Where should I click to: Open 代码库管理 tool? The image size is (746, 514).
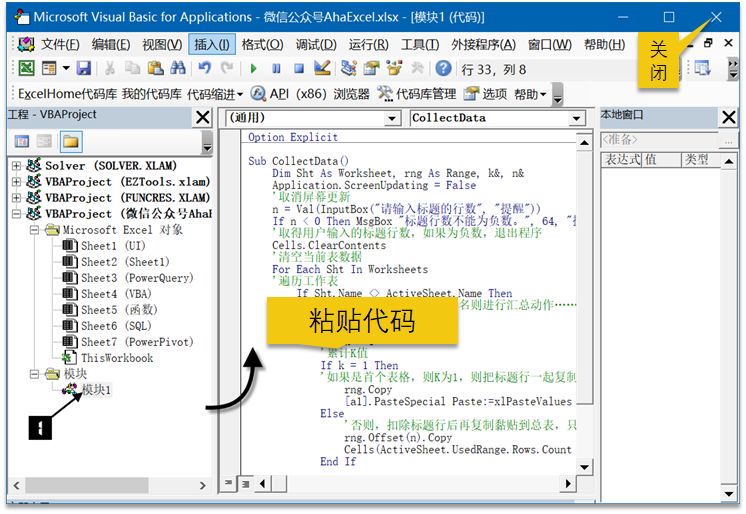[417, 94]
